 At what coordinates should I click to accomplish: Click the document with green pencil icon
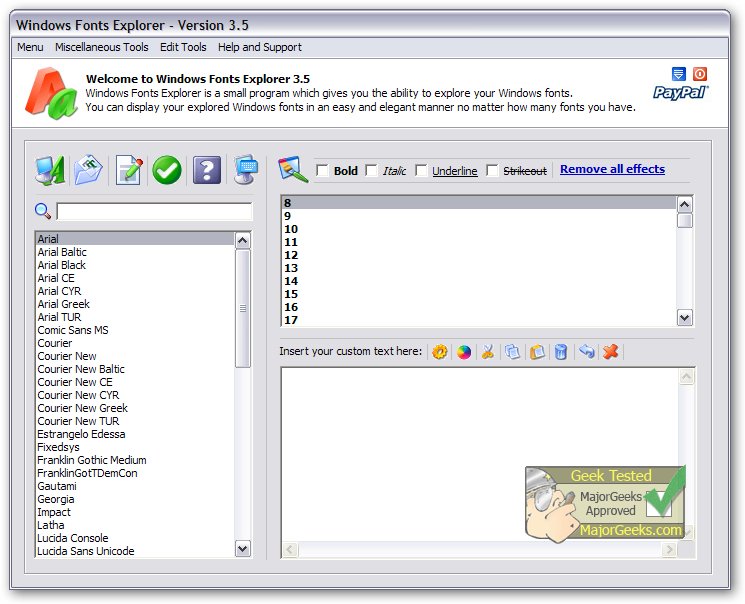point(129,170)
